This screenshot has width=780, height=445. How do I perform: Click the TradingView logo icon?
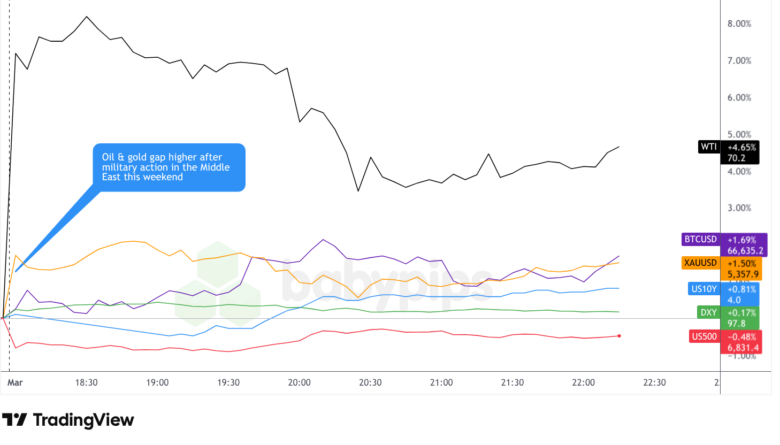coord(15,420)
